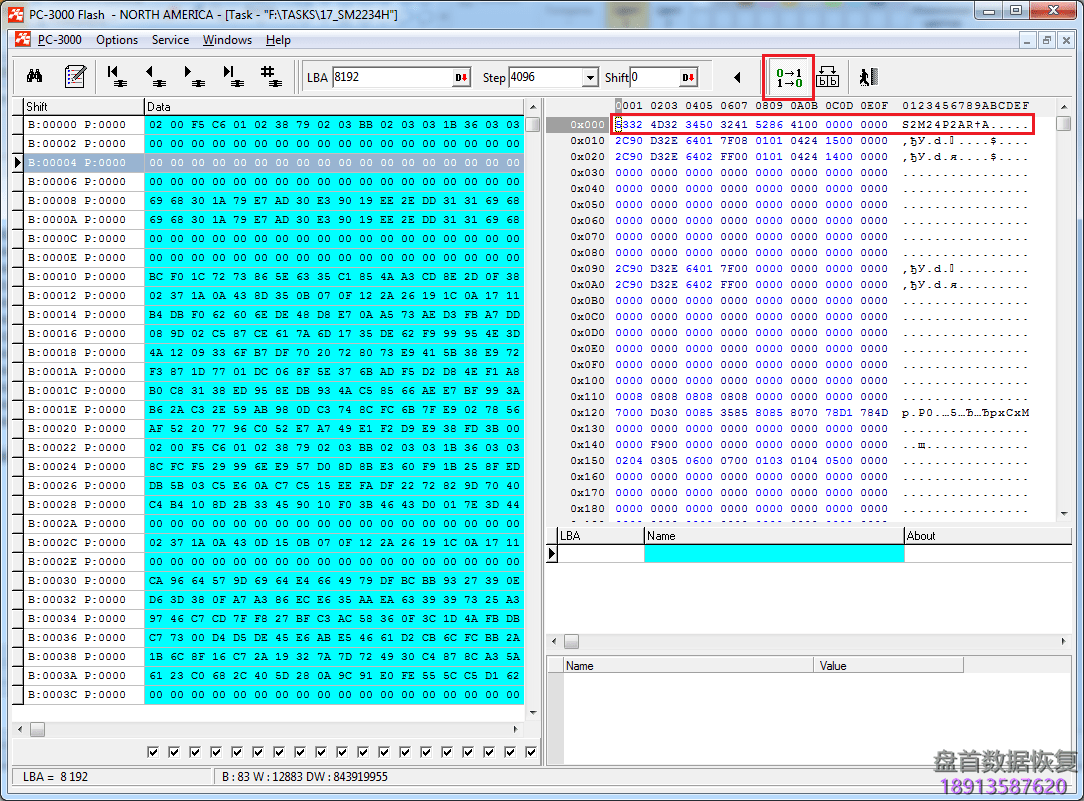Open the Service menu
The width and height of the screenshot is (1084, 801).
coord(170,40)
